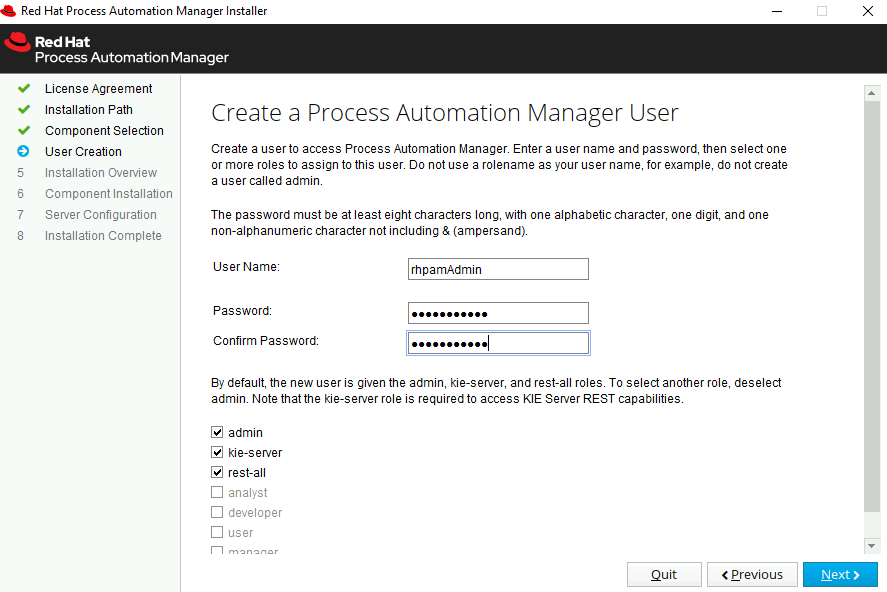This screenshot has height=592, width=887.
Task: Focus the User Name field
Action: [x=498, y=269]
